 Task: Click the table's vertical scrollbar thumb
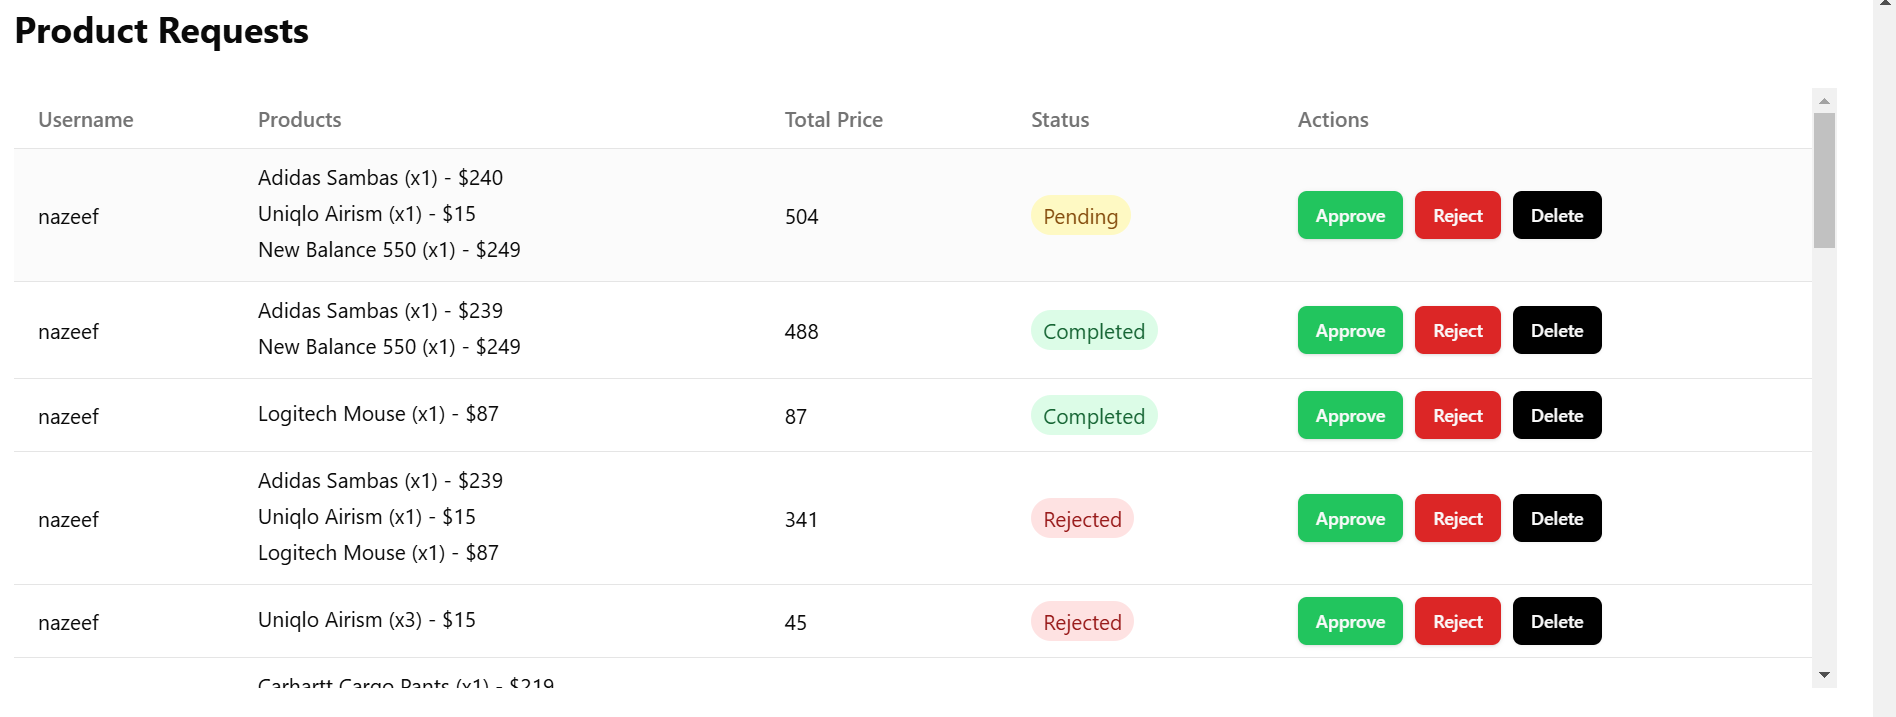(1824, 180)
